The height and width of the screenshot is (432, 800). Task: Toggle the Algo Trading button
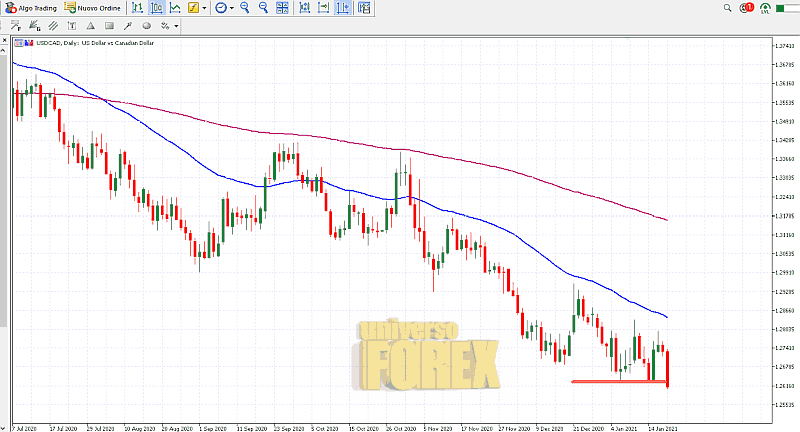[x=30, y=7]
